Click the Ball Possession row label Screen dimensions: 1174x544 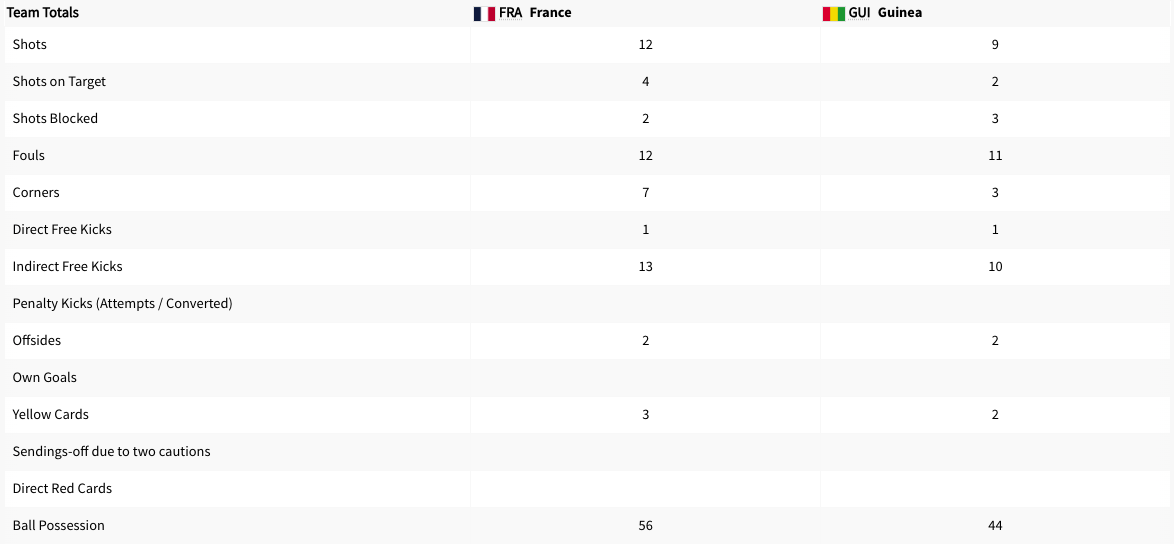click(x=58, y=525)
